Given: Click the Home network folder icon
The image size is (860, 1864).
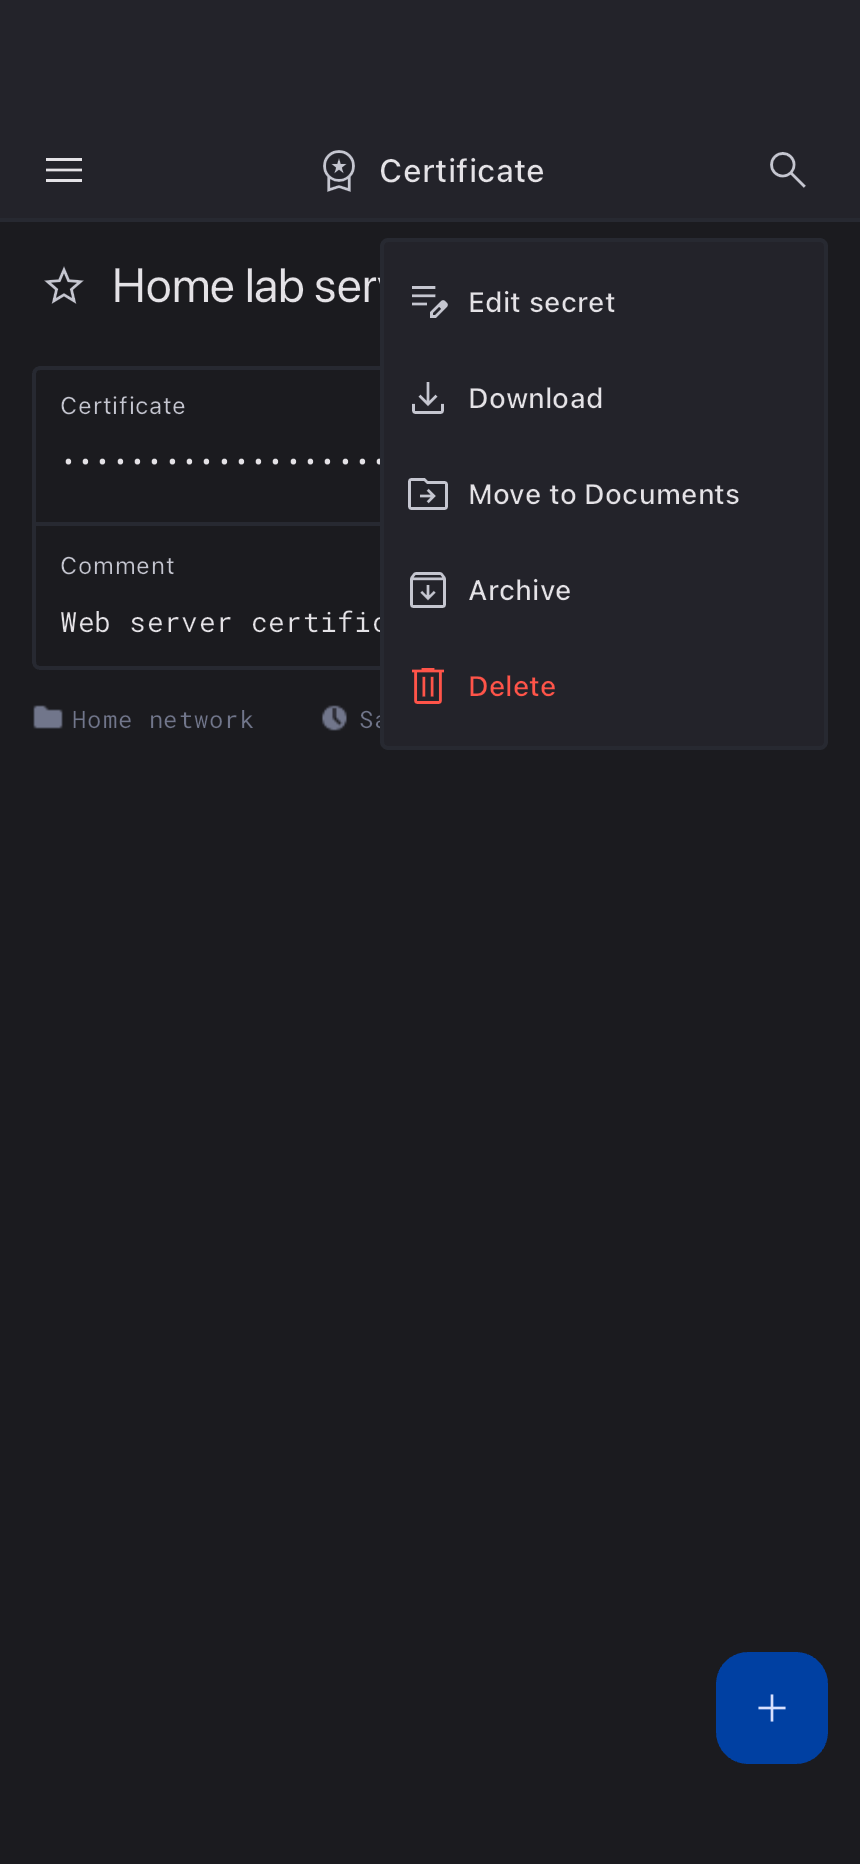Looking at the screenshot, I should pos(48,718).
